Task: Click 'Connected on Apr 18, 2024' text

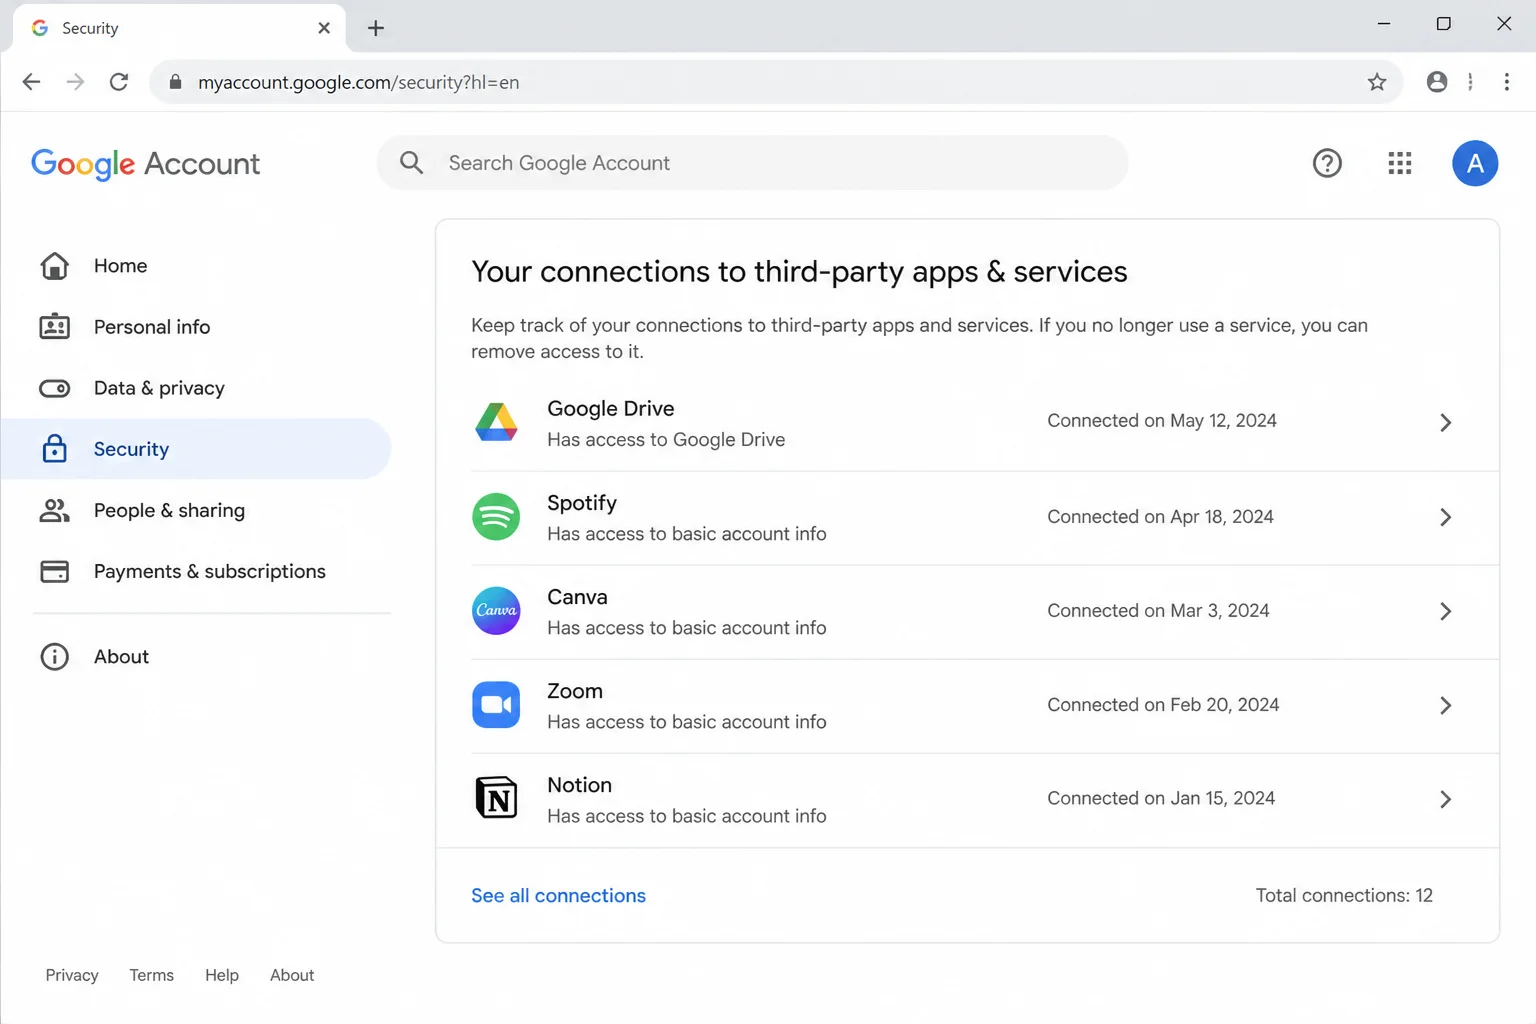Action: coord(1160,517)
